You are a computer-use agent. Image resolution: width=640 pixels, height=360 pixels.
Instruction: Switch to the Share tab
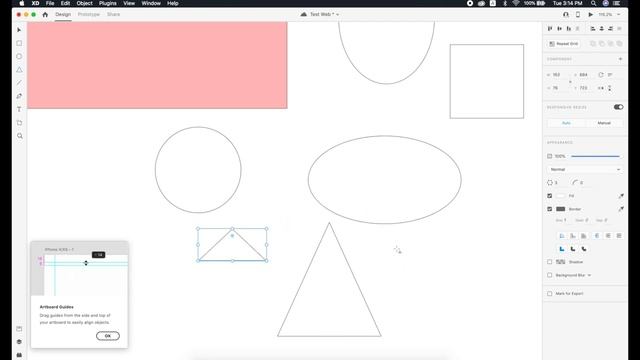click(113, 14)
